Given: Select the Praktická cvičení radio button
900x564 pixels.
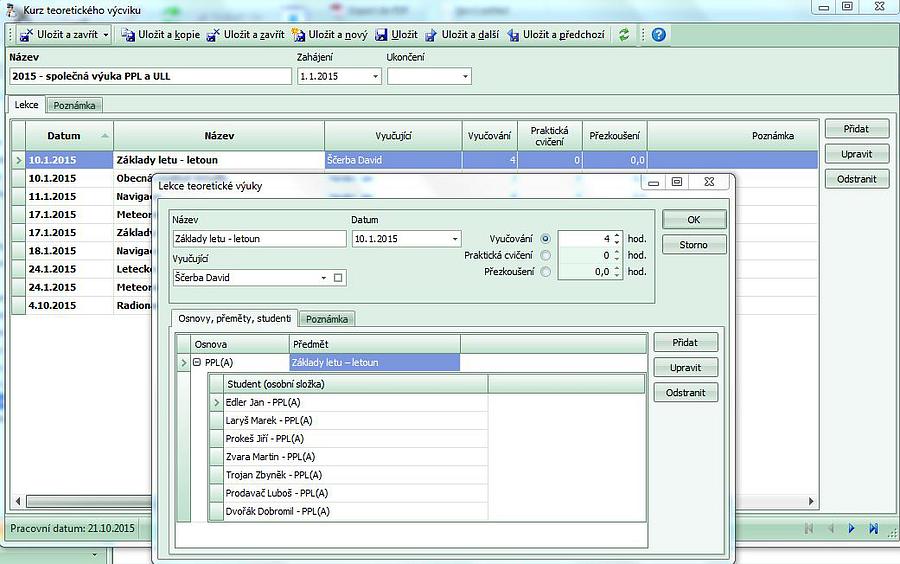Looking at the screenshot, I should pos(545,255).
